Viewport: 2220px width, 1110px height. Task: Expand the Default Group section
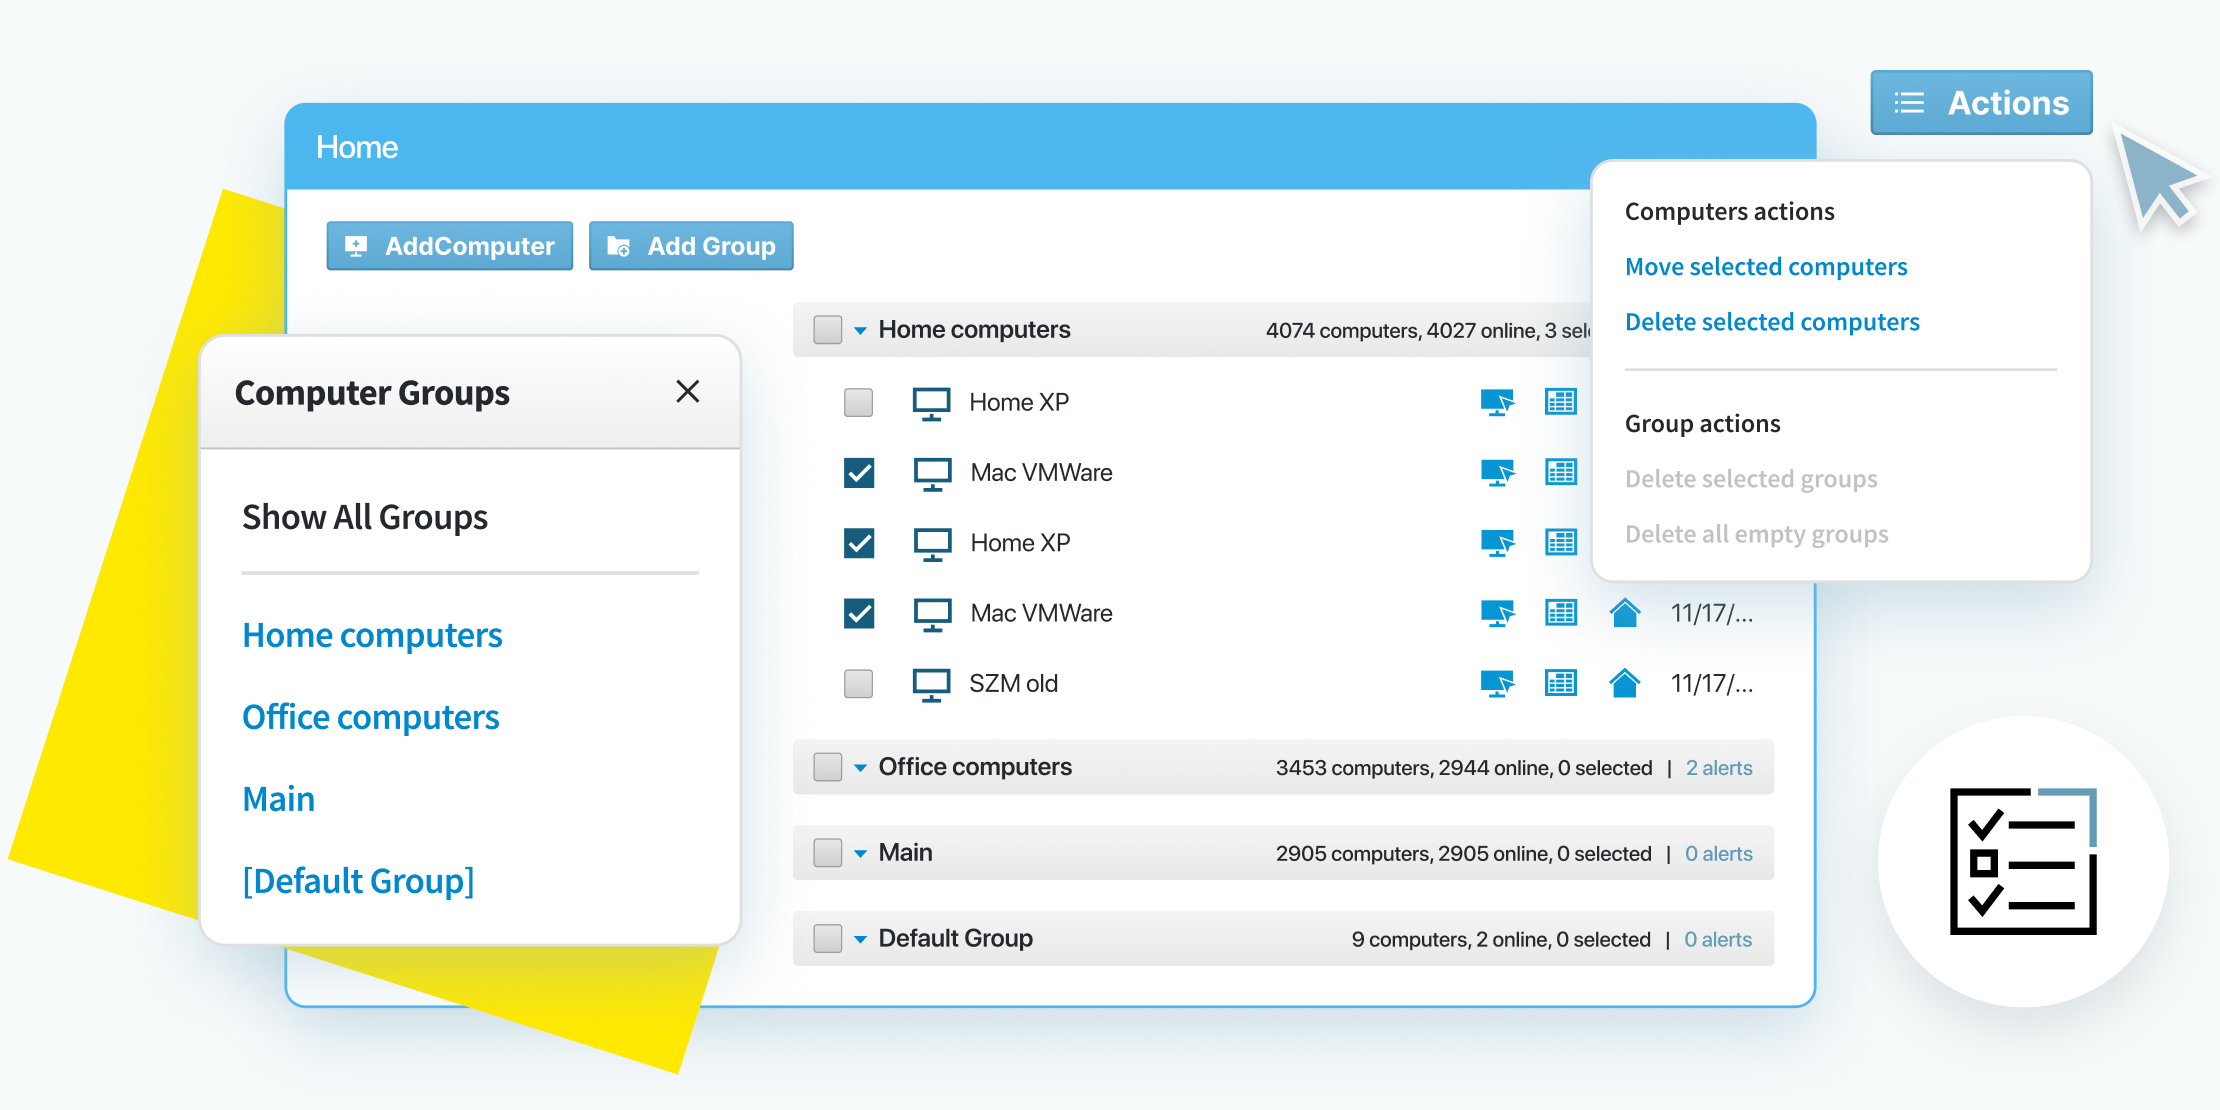click(x=860, y=938)
